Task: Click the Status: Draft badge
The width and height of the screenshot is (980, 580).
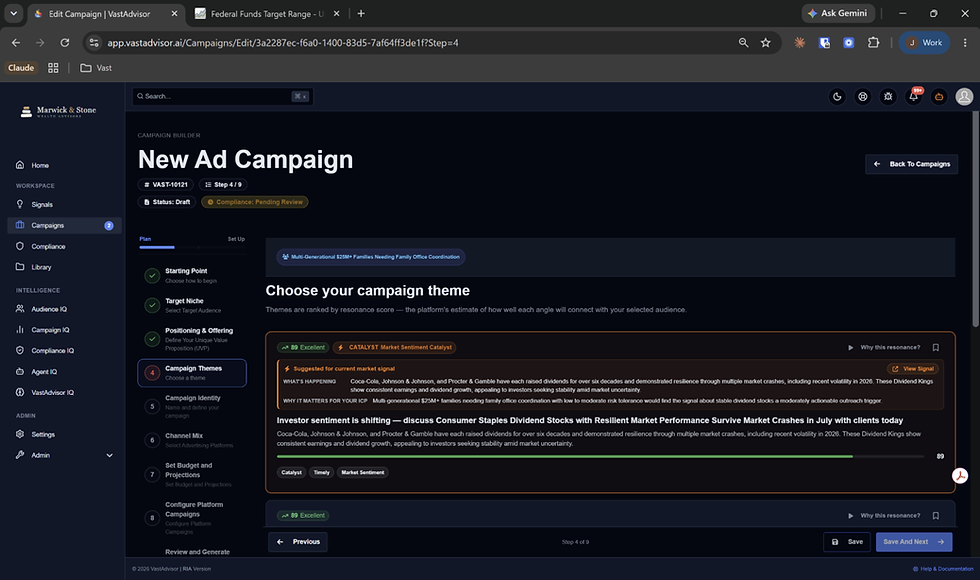Action: [167, 202]
